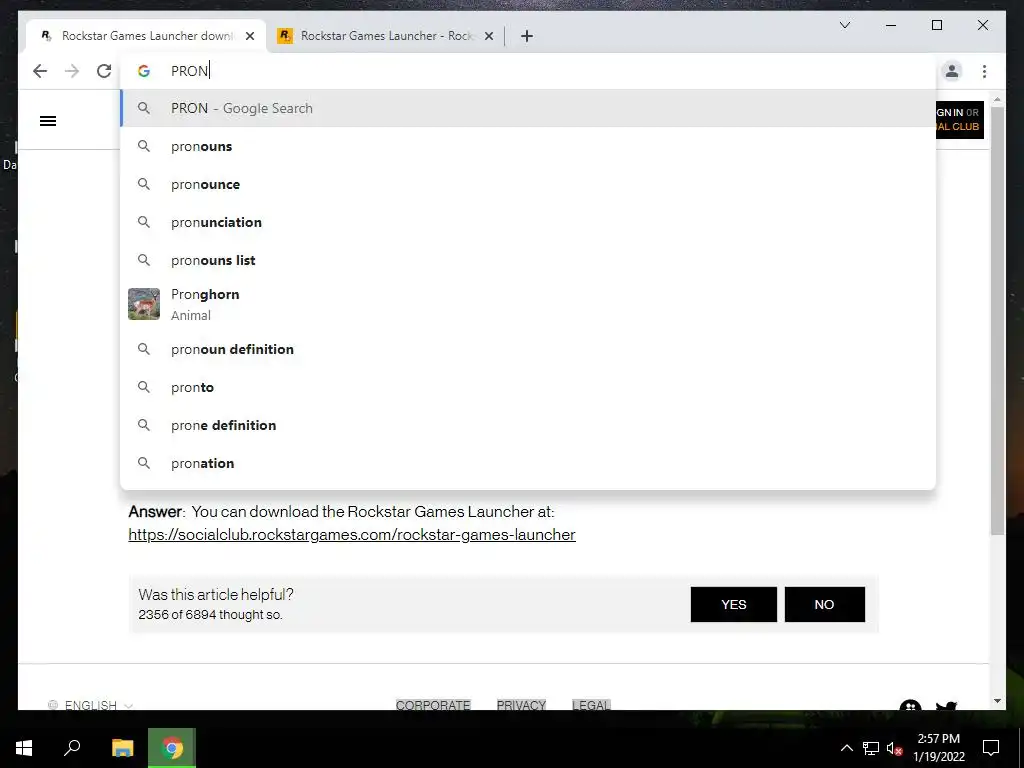Choose the pronounce suggestion
The image size is (1024, 768).
click(528, 184)
